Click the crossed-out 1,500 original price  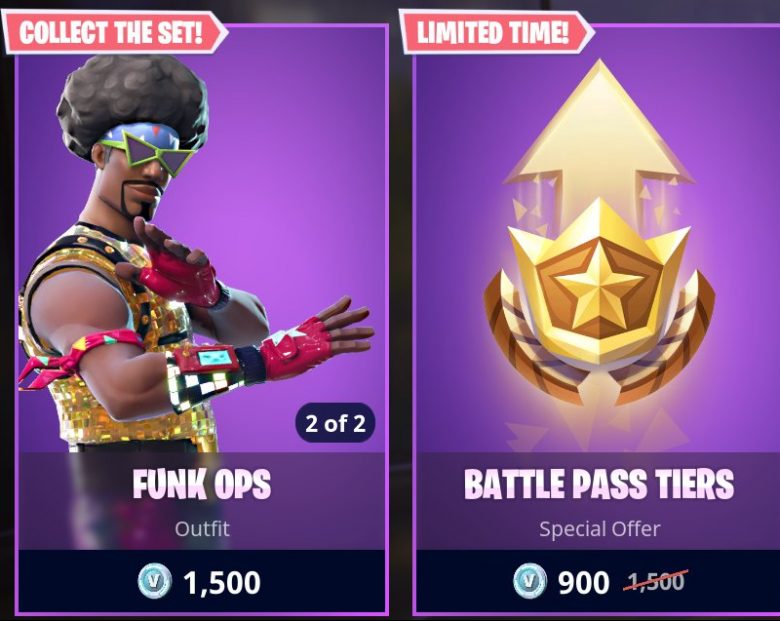656,581
